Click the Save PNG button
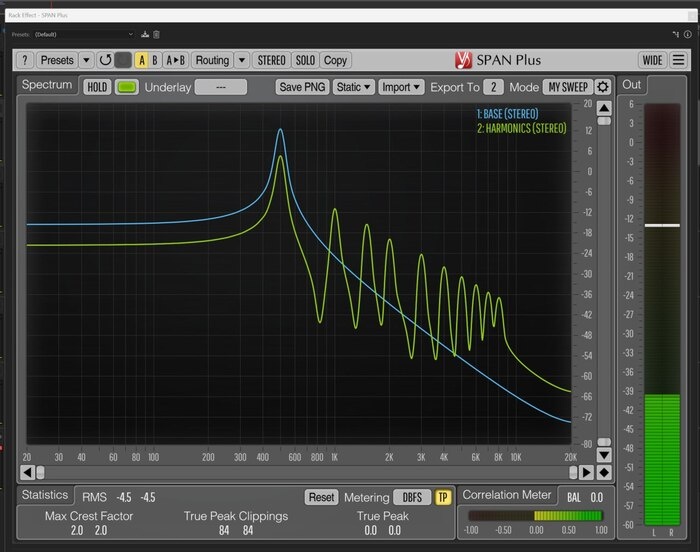This screenshot has width=700, height=552. (302, 87)
